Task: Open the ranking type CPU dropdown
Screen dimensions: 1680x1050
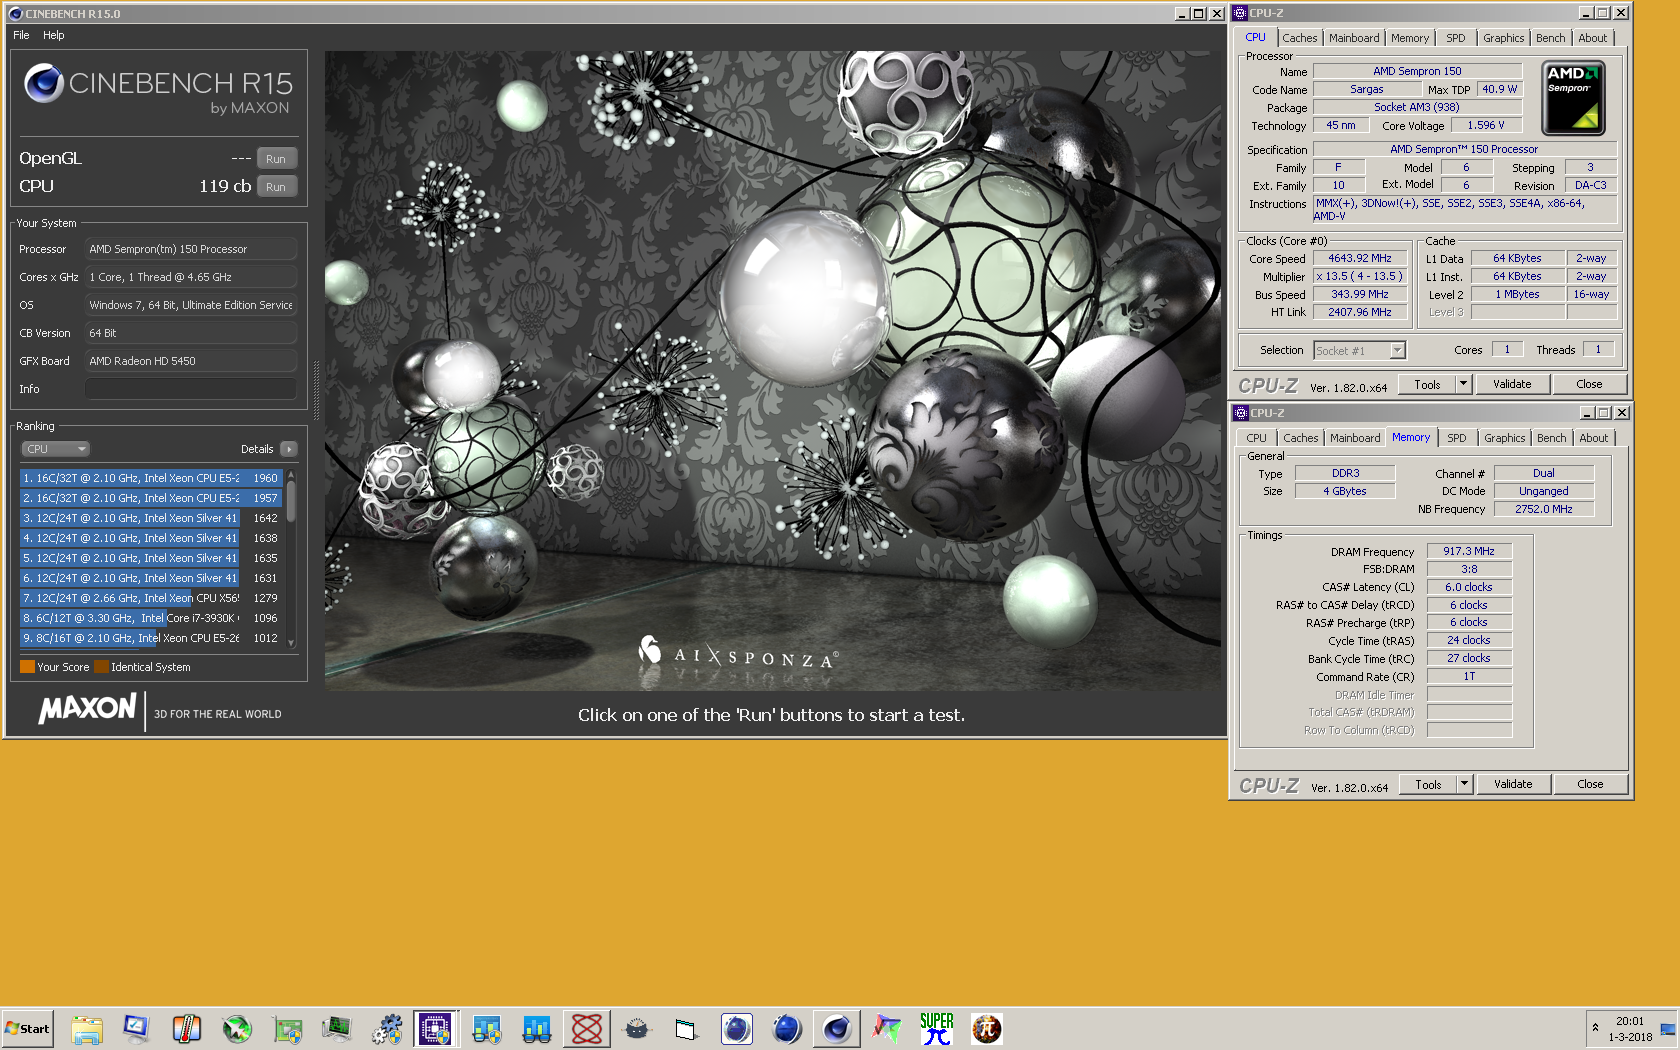Action: pos(56,449)
